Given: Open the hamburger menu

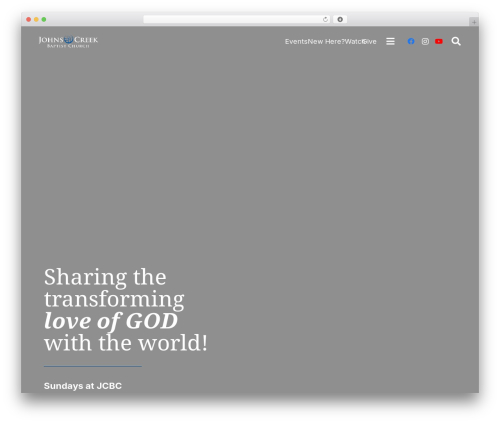Looking at the screenshot, I should pos(390,41).
